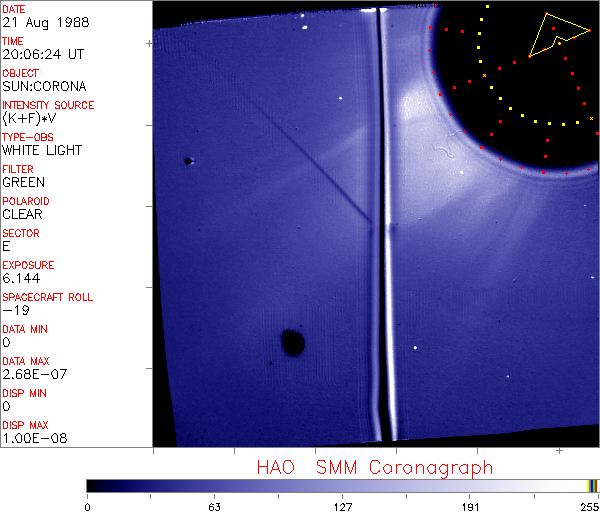
Task: Select the 0 under DISP MIN
Action: click(6, 406)
